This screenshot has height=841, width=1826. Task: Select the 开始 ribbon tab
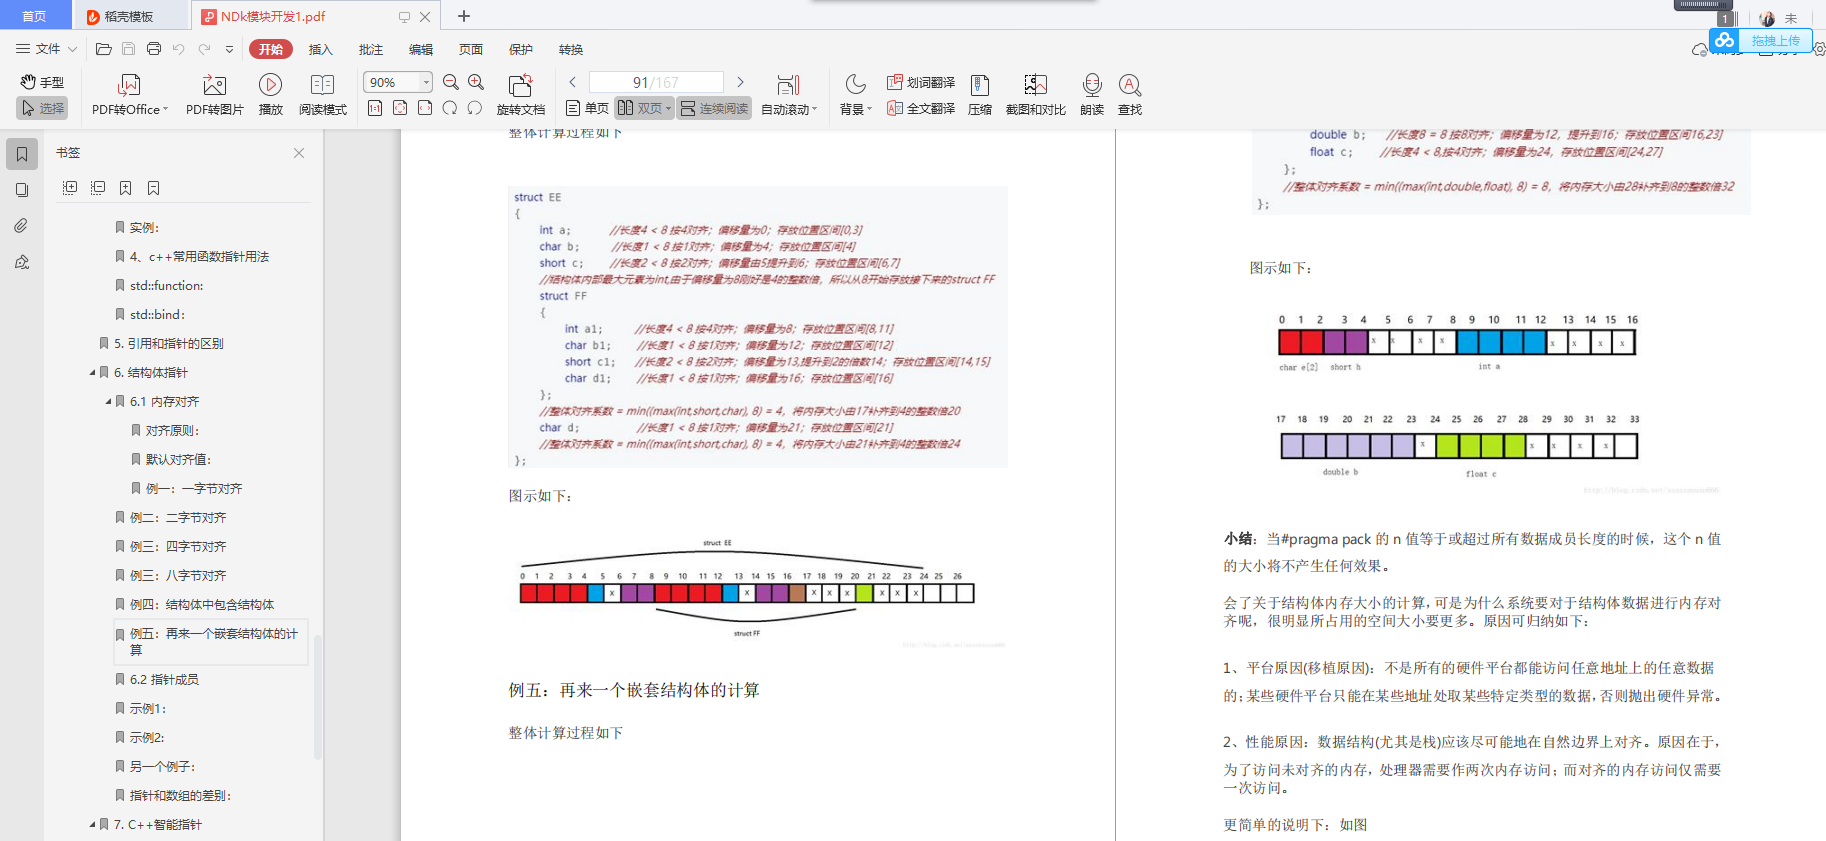[x=270, y=49]
